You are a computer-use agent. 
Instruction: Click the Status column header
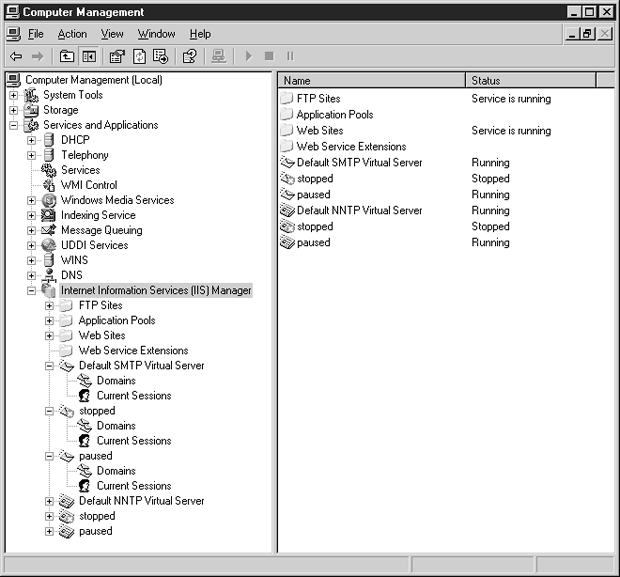click(530, 80)
